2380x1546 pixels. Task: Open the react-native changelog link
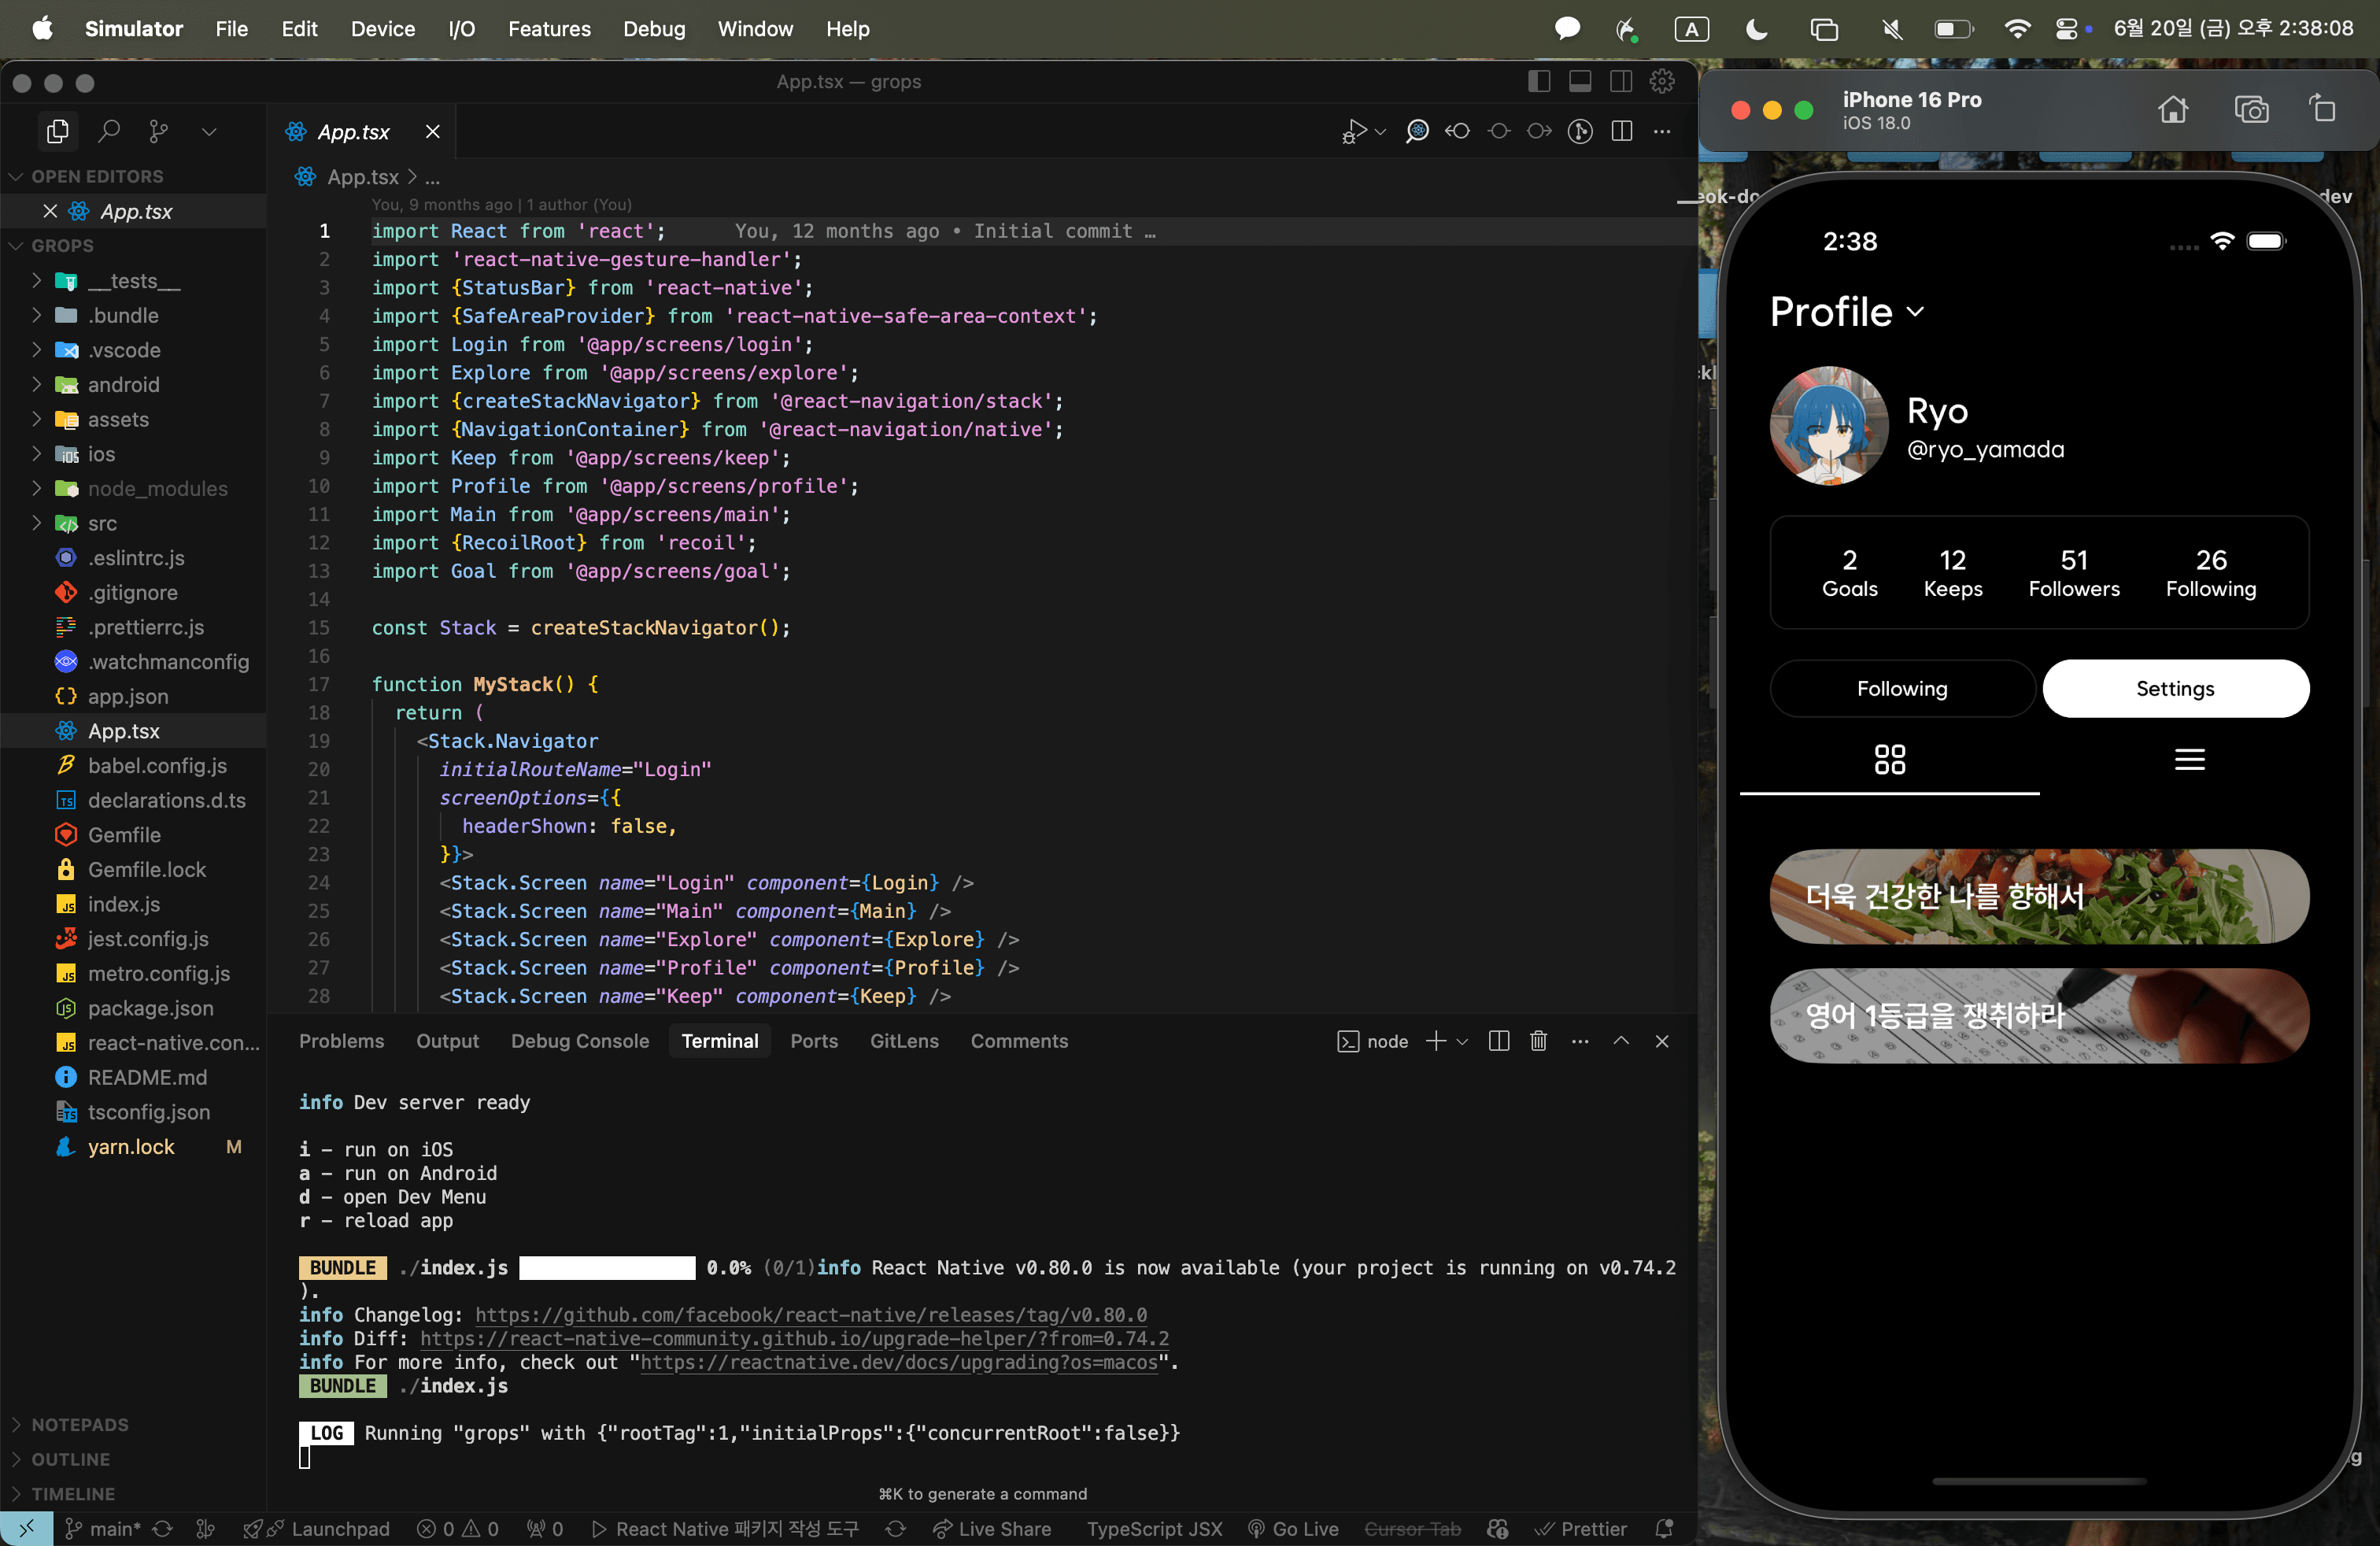click(811, 1315)
